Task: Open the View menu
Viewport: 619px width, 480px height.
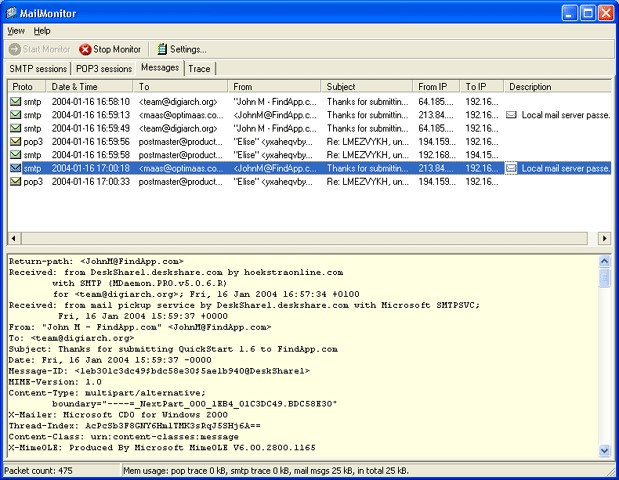Action: coord(16,31)
